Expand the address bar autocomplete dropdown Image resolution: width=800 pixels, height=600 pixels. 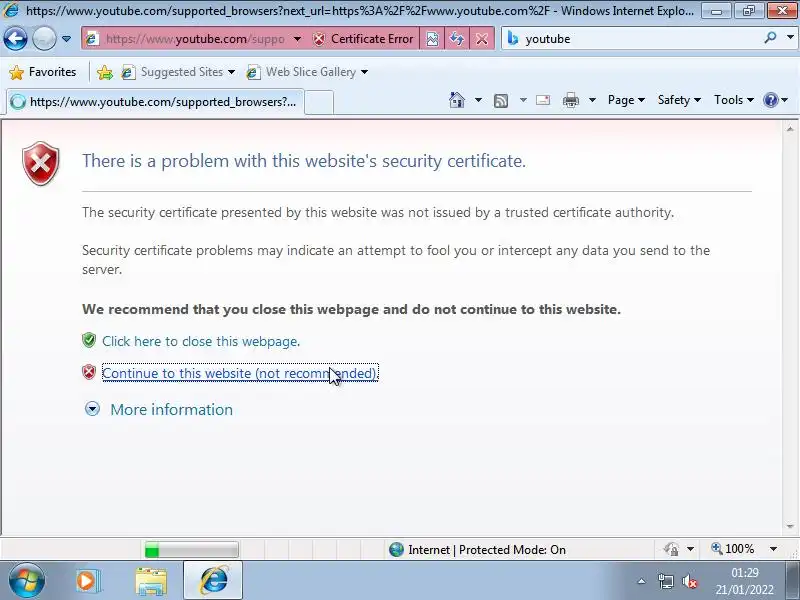297,39
